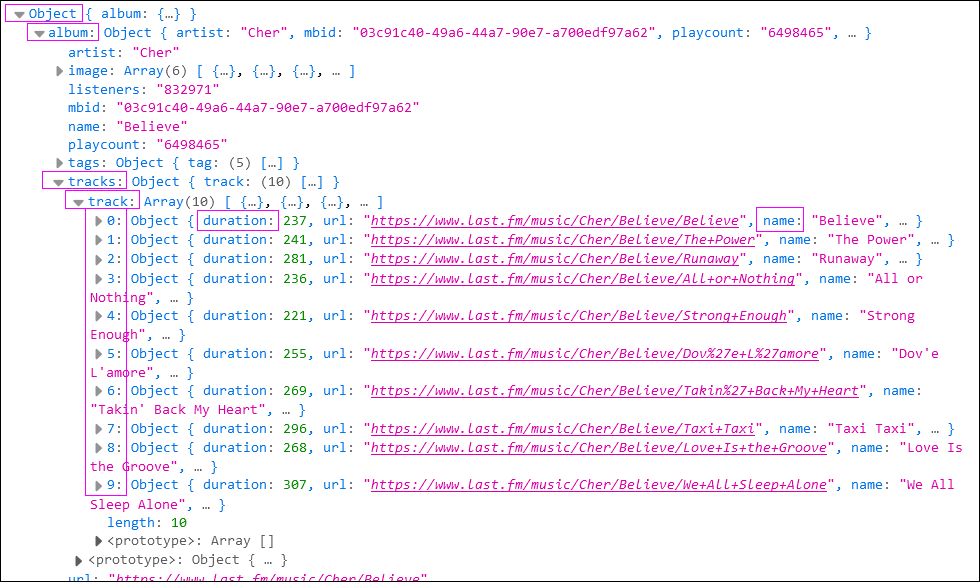Viewport: 980px width, 582px height.
Task: Click the duration value 255
Action: click(295, 354)
